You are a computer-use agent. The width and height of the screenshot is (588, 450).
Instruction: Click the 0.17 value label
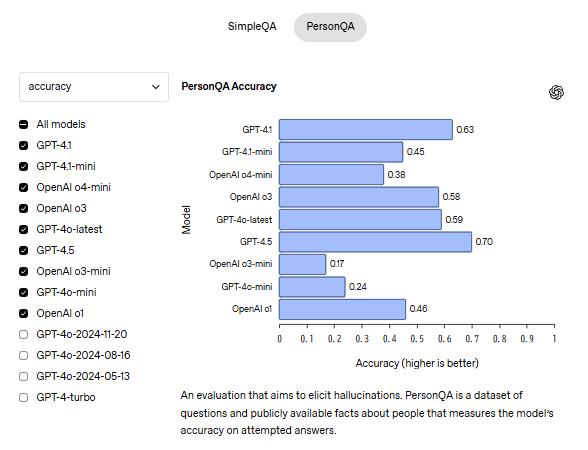click(x=337, y=264)
